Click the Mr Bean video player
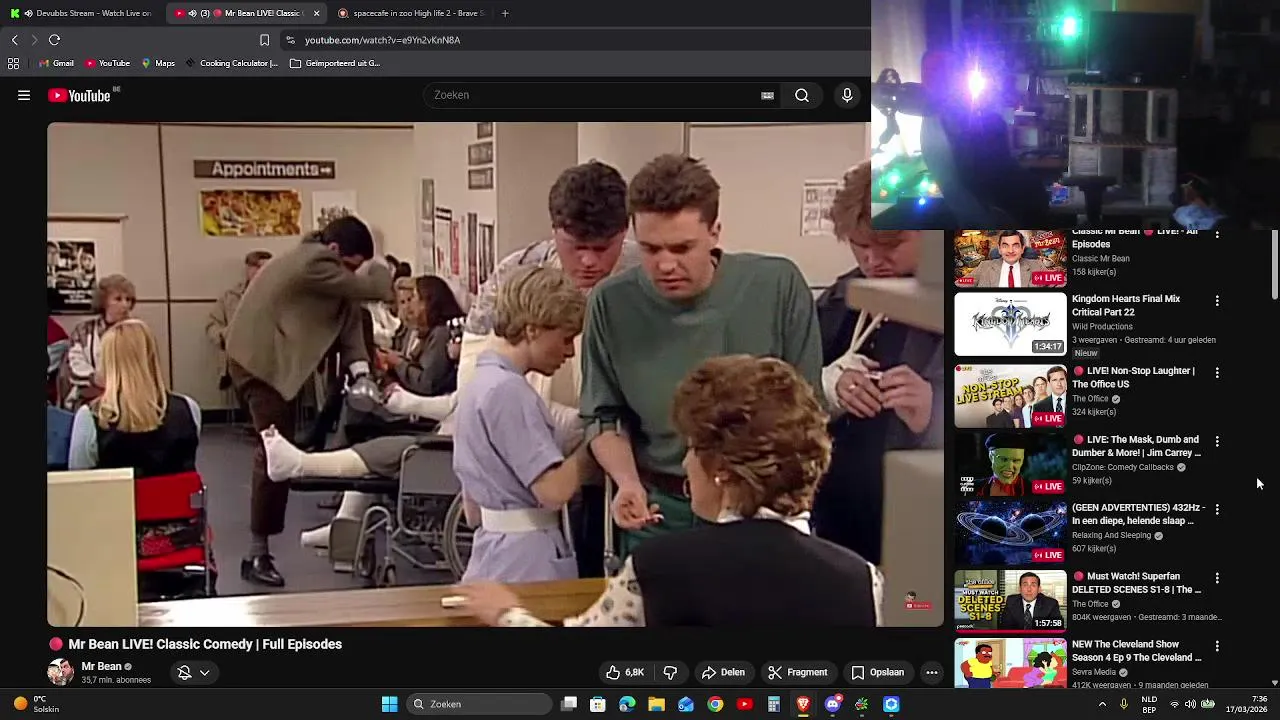The image size is (1280, 720). click(495, 374)
